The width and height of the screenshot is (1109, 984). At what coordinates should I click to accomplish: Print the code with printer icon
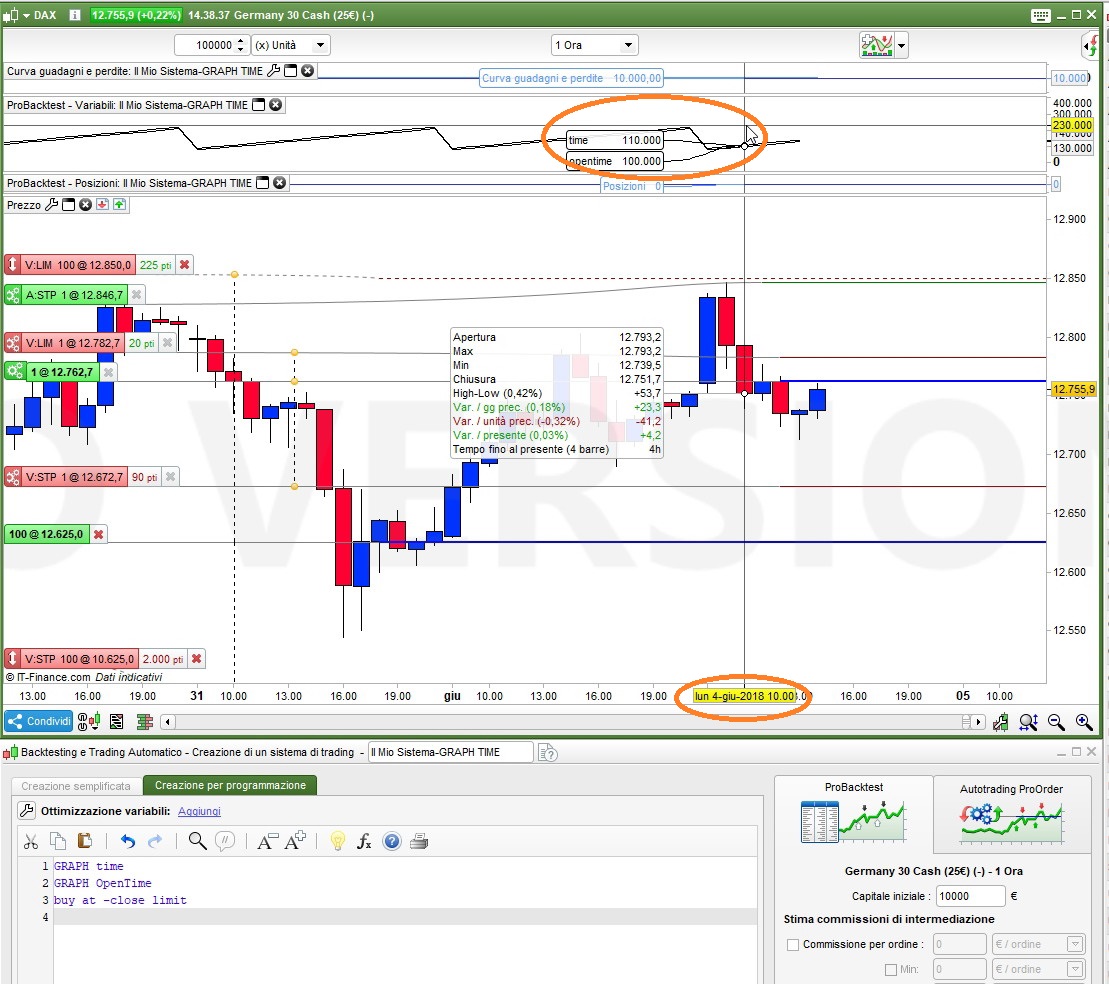(x=419, y=841)
